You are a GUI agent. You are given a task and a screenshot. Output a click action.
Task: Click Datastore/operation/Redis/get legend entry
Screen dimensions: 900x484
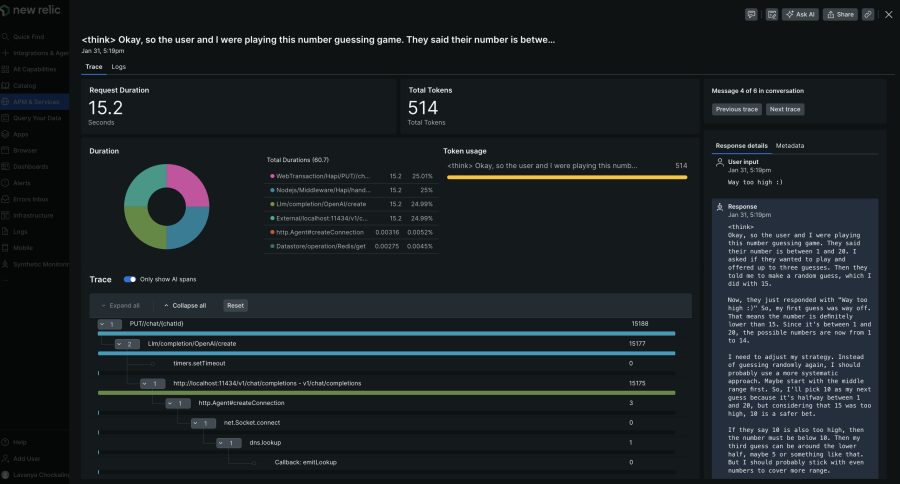click(x=351, y=246)
